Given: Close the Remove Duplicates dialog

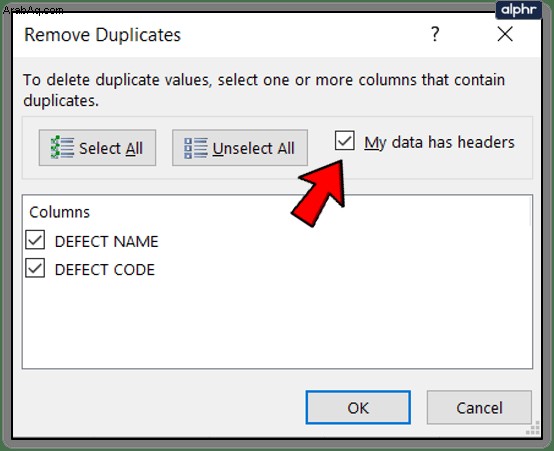Looking at the screenshot, I should coord(505,34).
